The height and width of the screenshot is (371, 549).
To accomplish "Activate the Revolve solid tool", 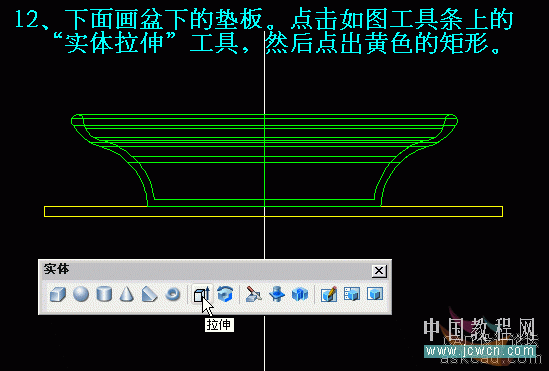I will (225, 294).
